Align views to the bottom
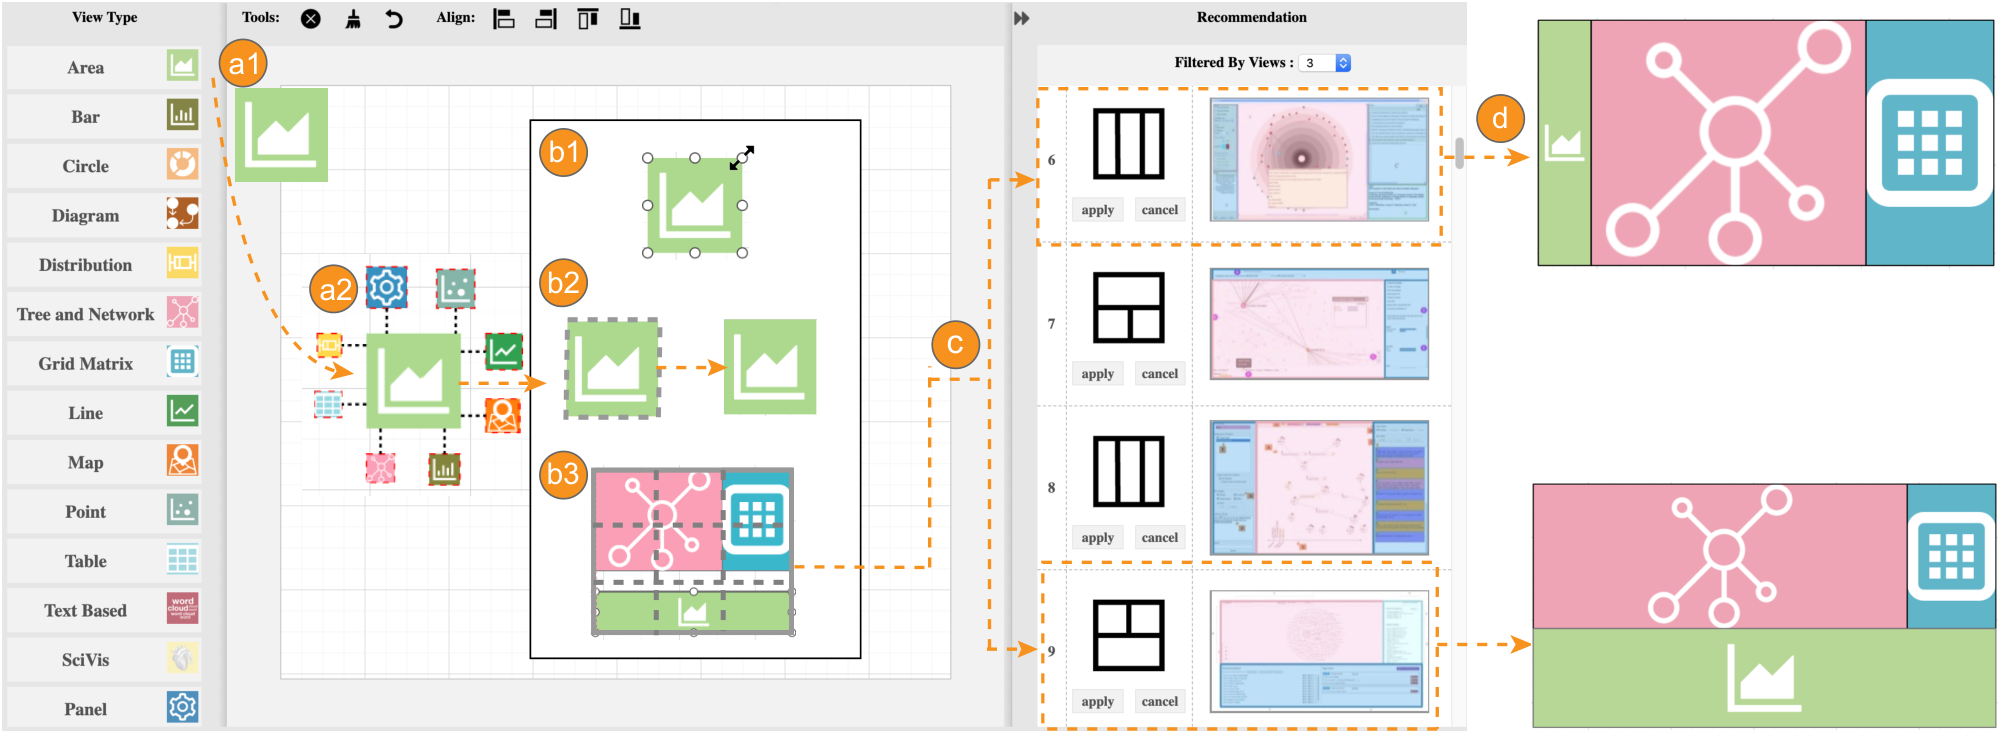Viewport: 2012px width, 734px height. click(x=630, y=18)
